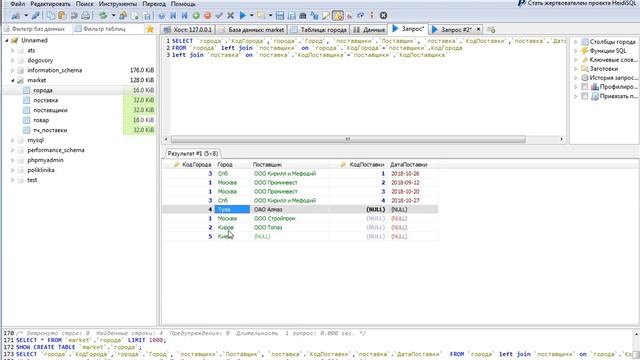Select table поставка in tree
640x360 pixels.
click(x=45, y=100)
